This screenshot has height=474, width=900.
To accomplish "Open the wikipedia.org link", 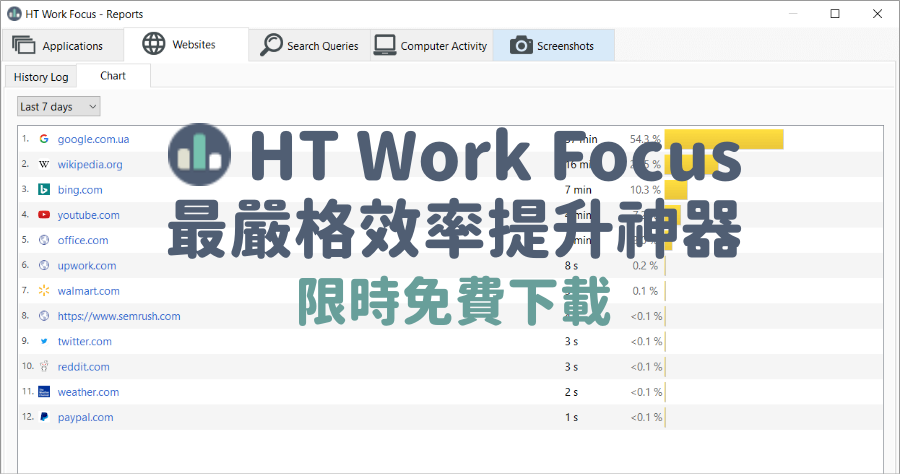I will click(x=90, y=165).
